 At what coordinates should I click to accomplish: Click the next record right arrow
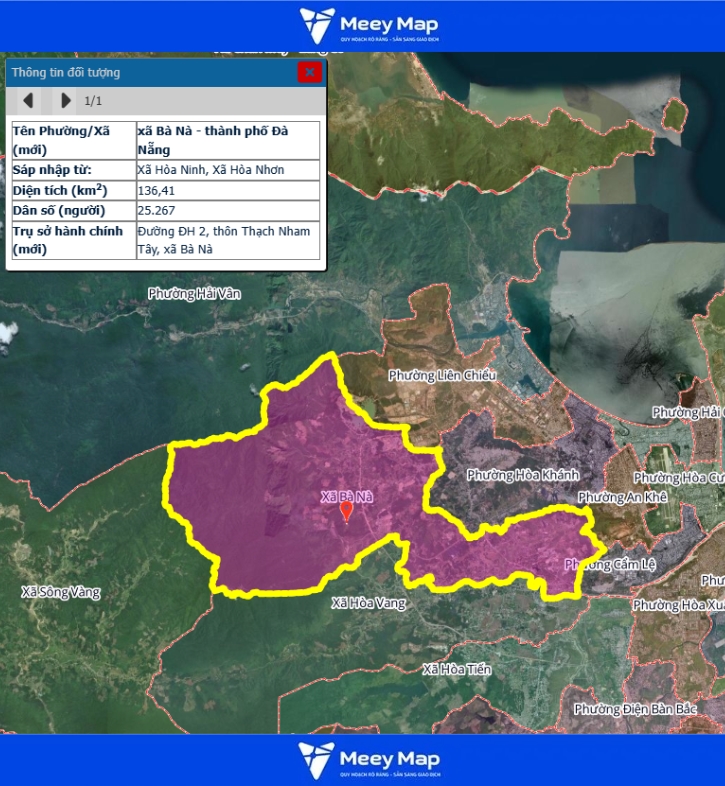pyautogui.click(x=65, y=100)
